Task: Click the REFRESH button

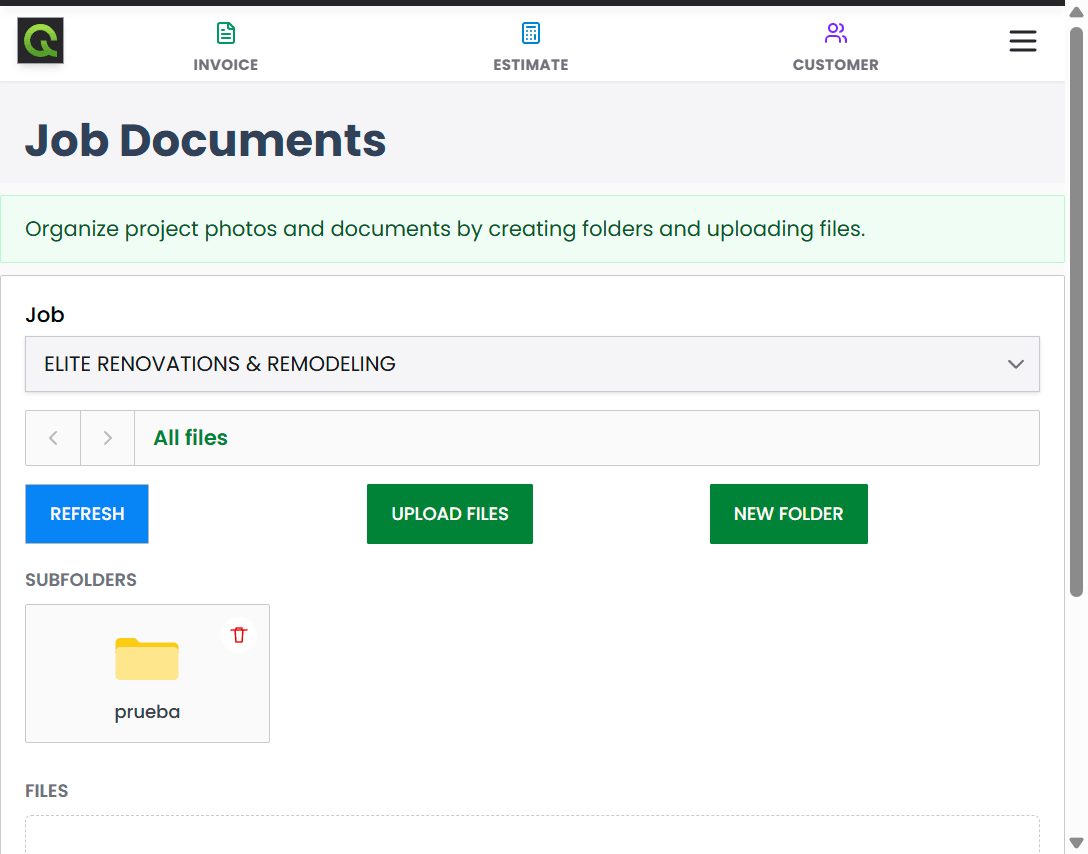Action: [87, 514]
